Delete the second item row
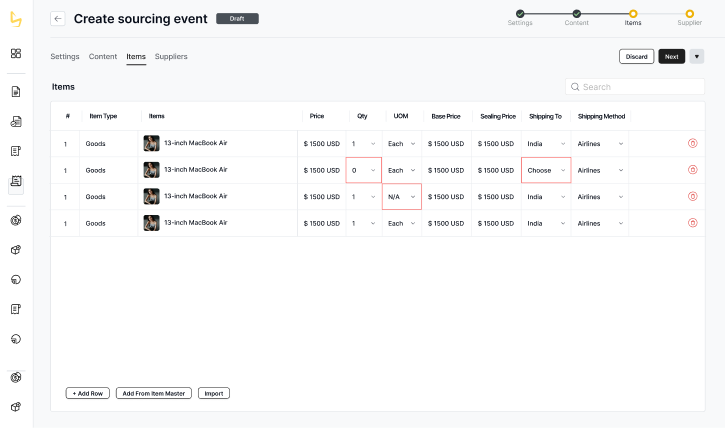This screenshot has width=725, height=428. click(x=692, y=170)
